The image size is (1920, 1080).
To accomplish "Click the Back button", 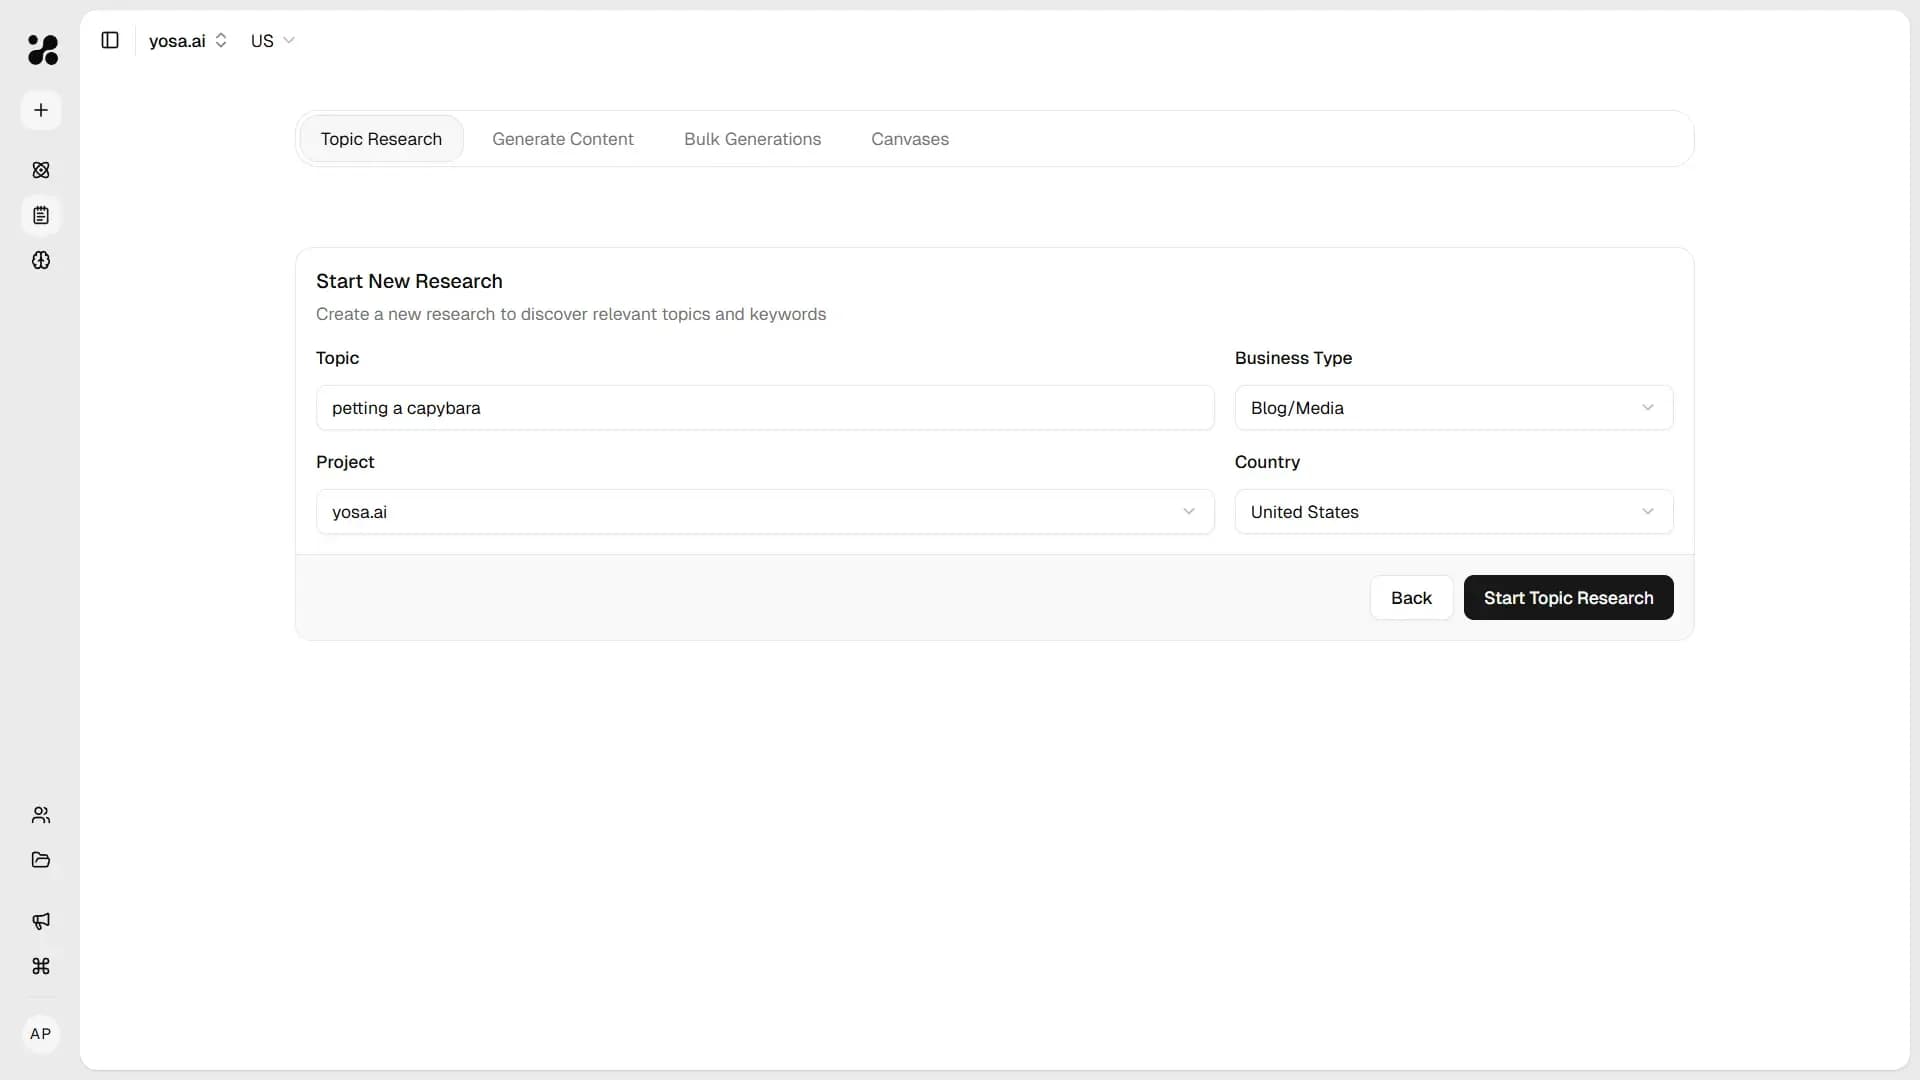I will coord(1410,597).
